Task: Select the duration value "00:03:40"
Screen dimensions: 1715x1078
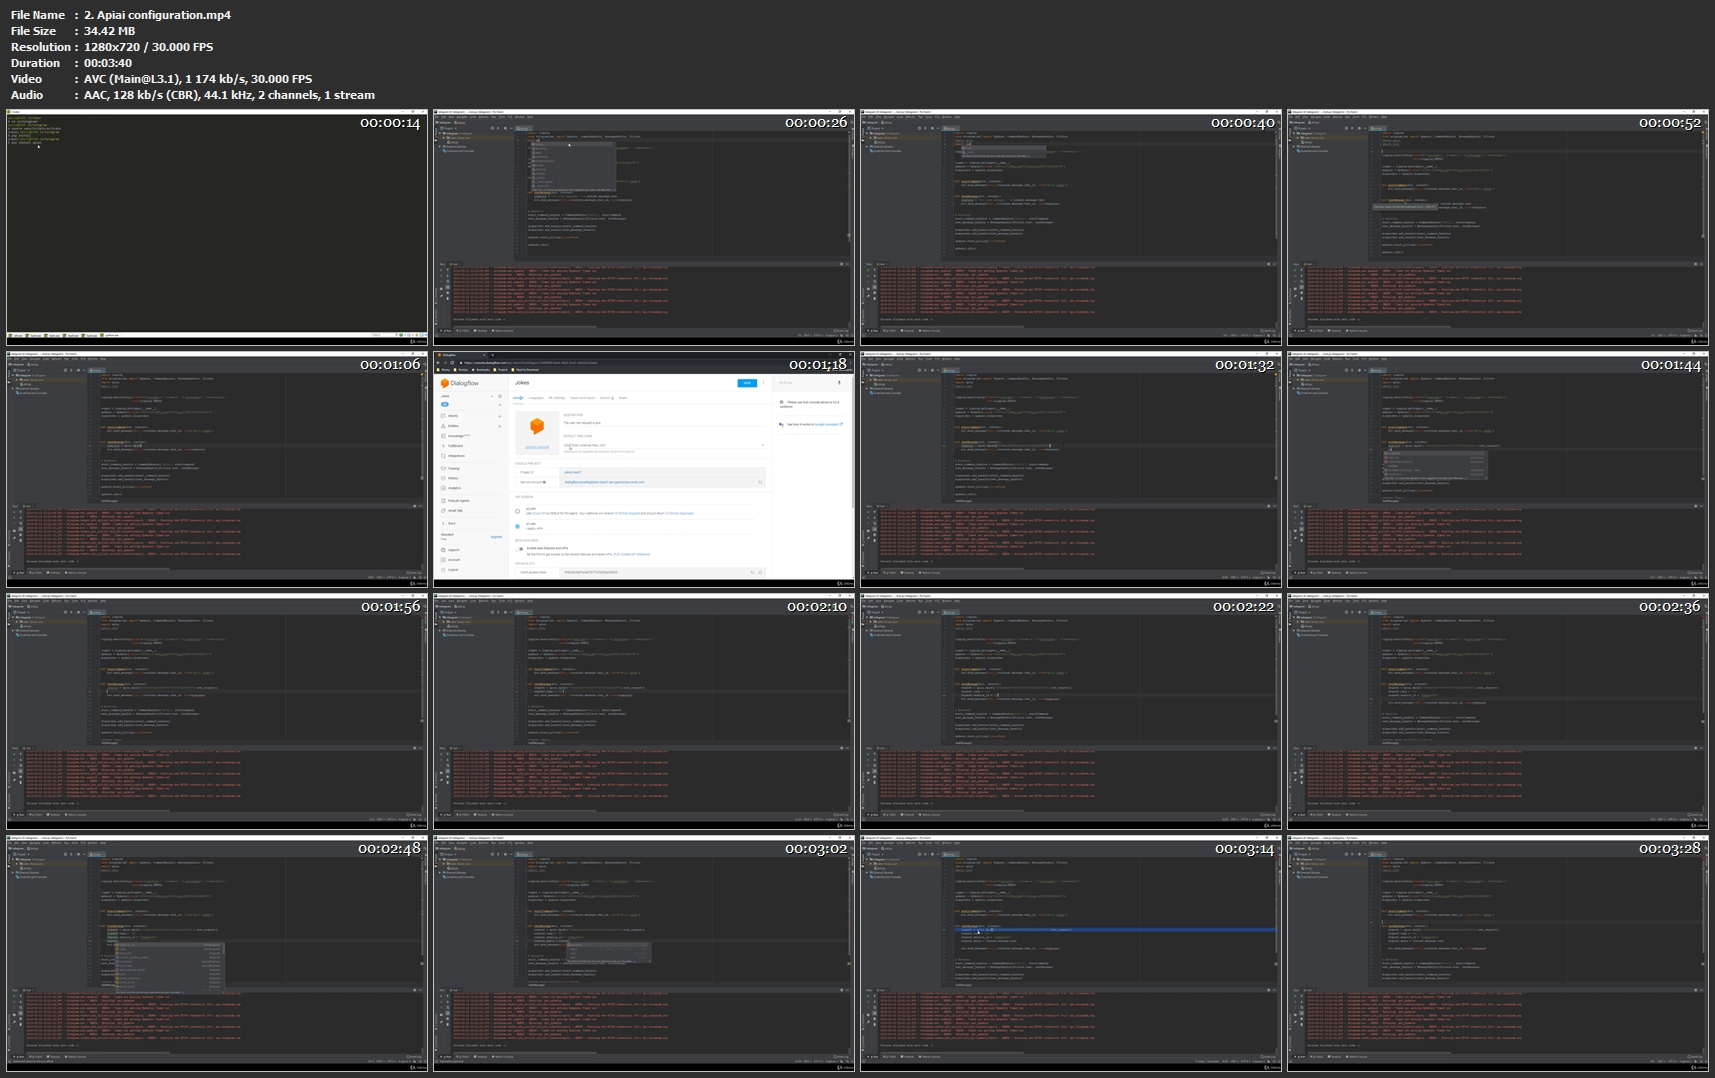Action: click(x=108, y=63)
